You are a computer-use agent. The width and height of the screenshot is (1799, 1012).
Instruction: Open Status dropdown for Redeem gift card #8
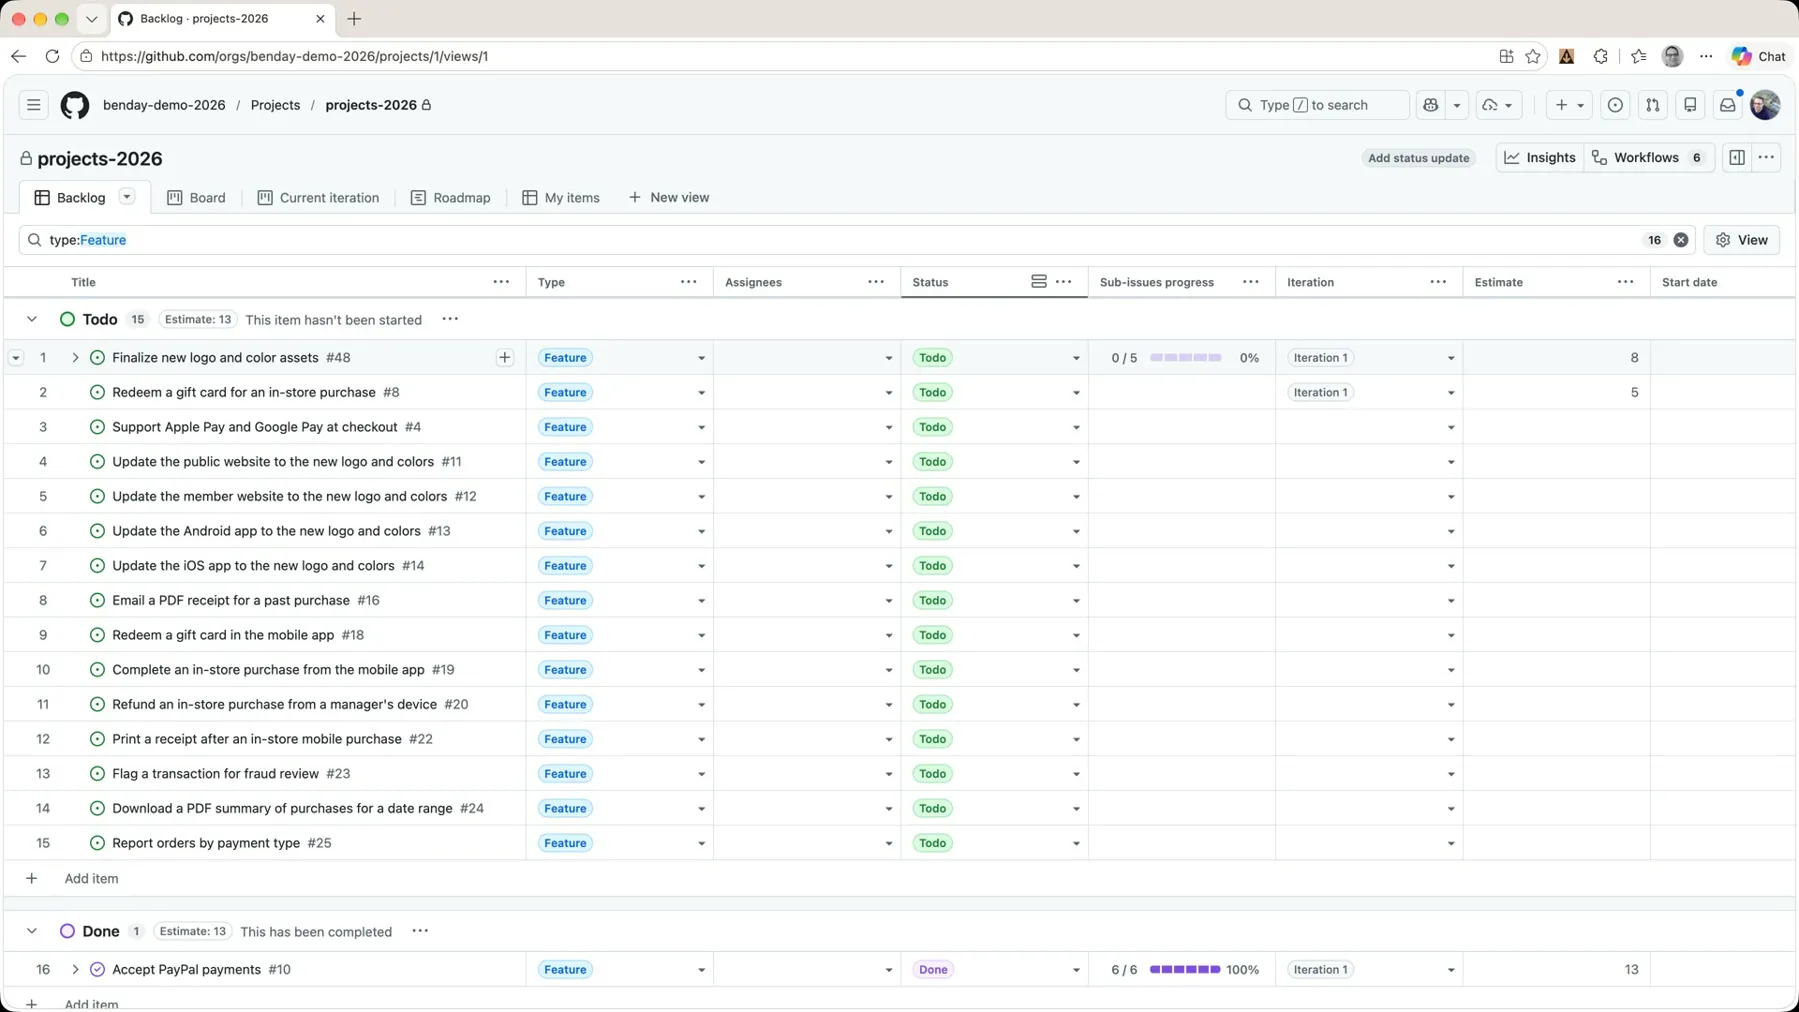pyautogui.click(x=1076, y=393)
